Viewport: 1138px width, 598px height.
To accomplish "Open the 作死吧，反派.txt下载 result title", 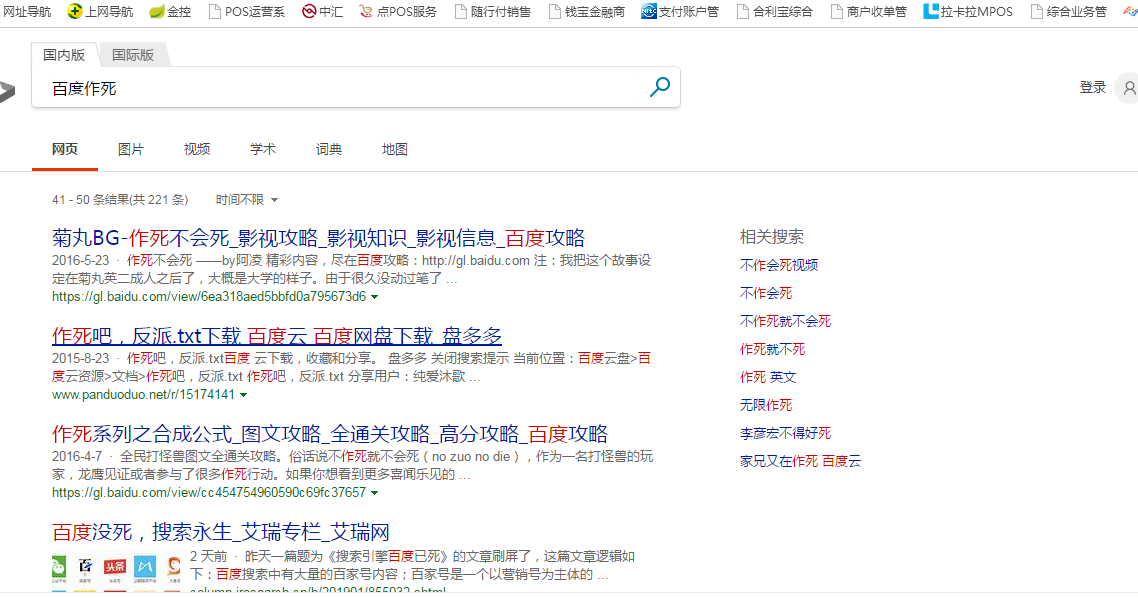I will pyautogui.click(x=277, y=336).
